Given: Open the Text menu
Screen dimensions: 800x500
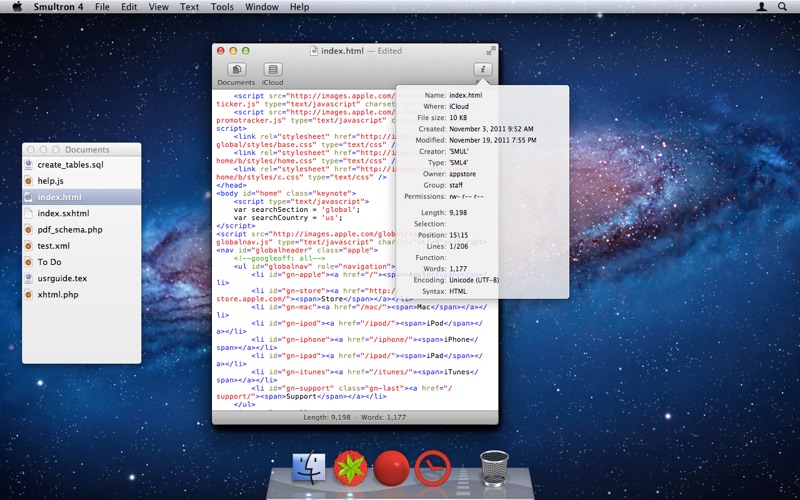Looking at the screenshot, I should 189,7.
